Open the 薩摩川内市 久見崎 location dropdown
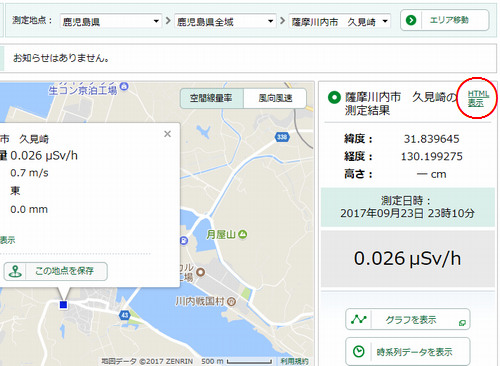Viewport: 500px width, 366px height. pyautogui.click(x=339, y=22)
